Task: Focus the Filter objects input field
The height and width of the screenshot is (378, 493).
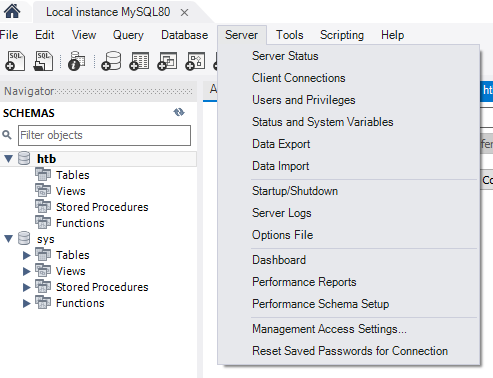Action: (x=104, y=135)
